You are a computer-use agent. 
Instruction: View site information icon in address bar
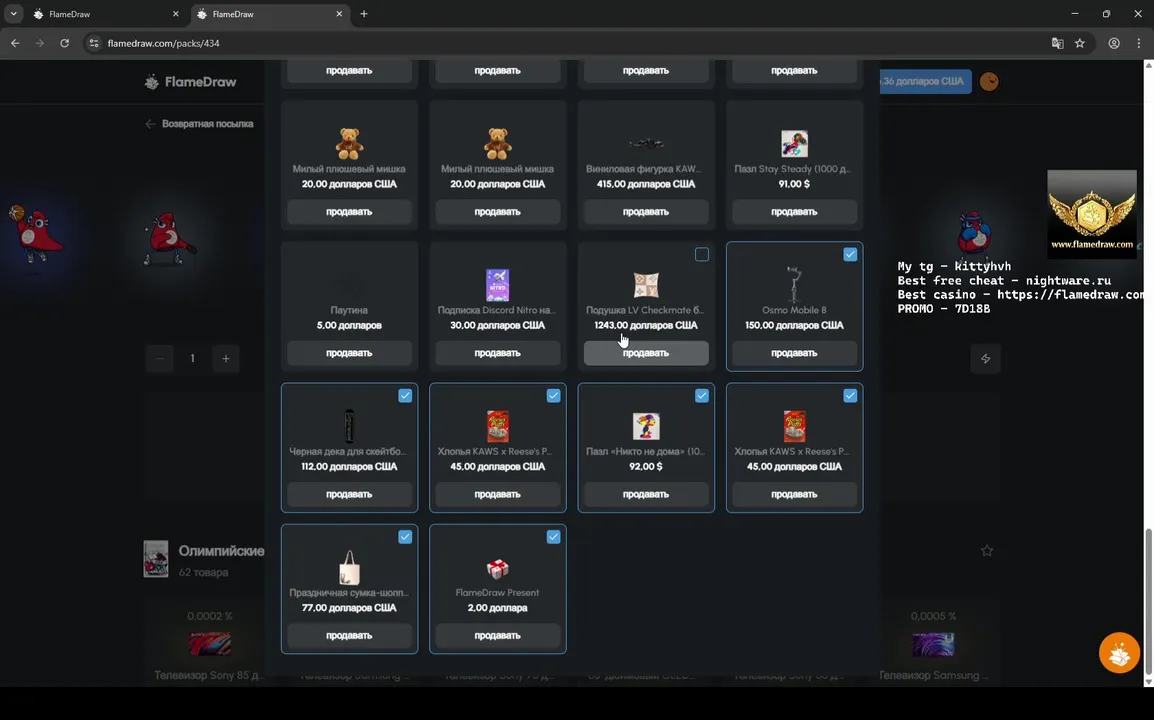point(93,43)
